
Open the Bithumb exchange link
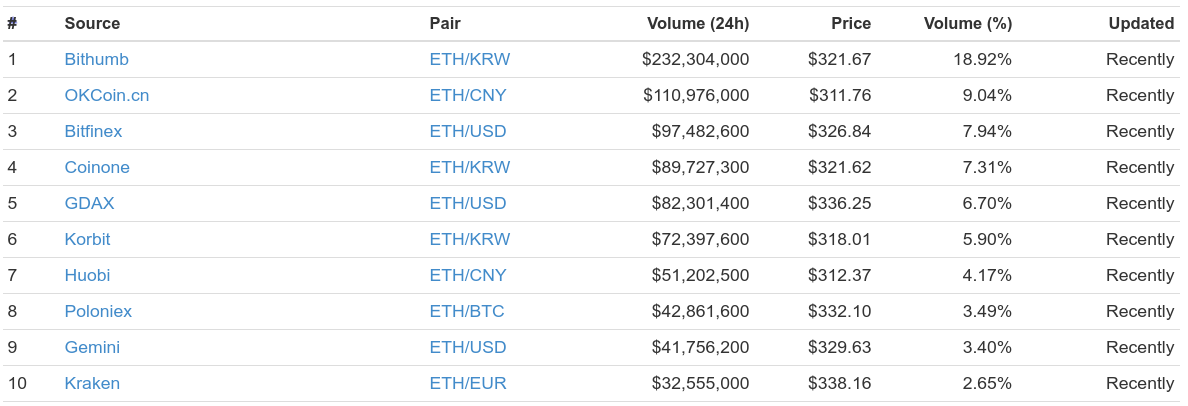[96, 59]
